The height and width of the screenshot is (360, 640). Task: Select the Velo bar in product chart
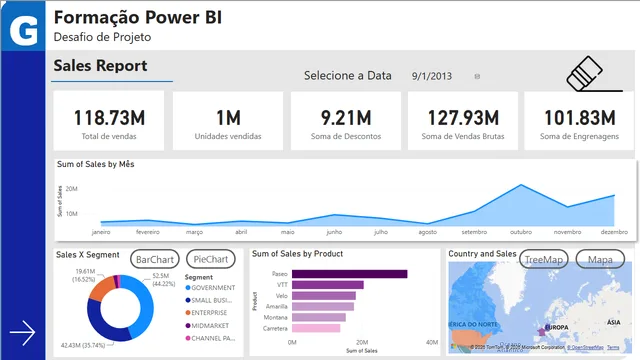tap(324, 296)
